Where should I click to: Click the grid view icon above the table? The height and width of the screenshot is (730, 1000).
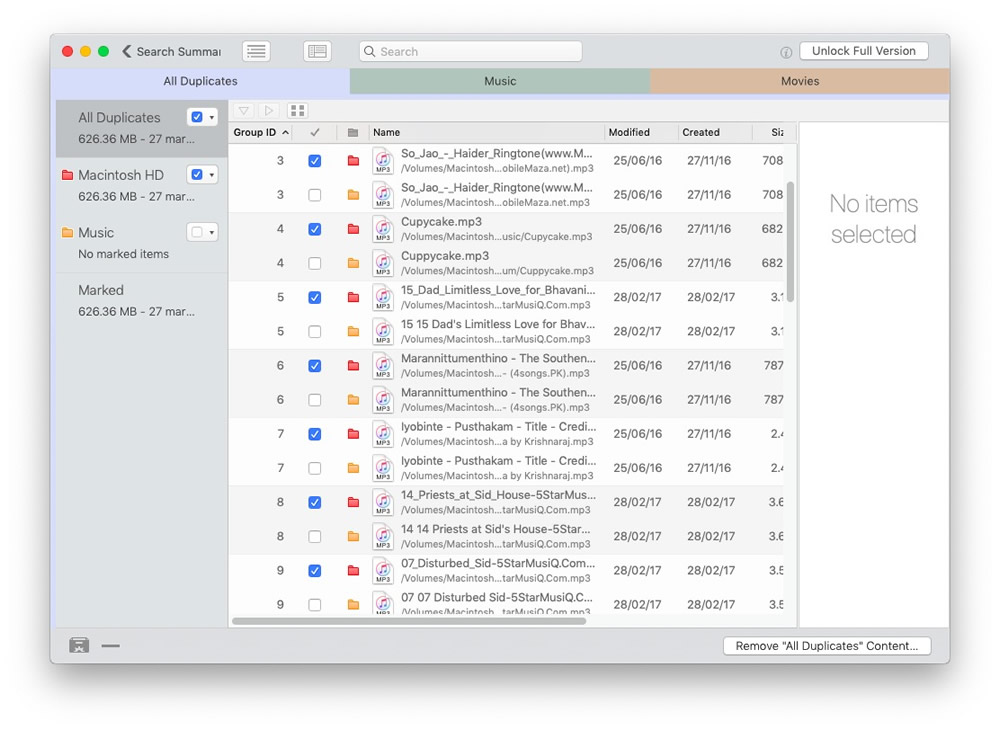click(x=297, y=110)
